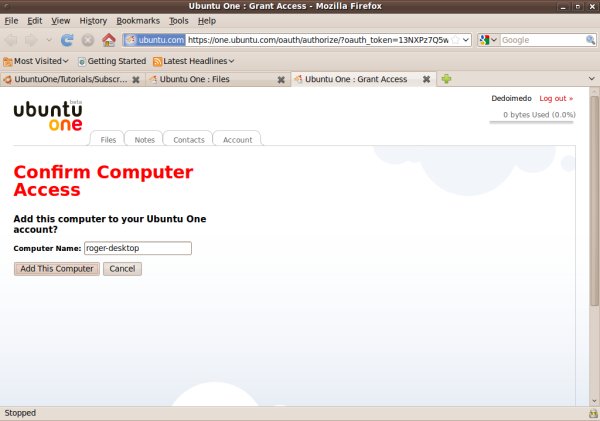Screen dimensions: 600x421
Task: Open a new tab with the plus icon
Action: click(446, 79)
